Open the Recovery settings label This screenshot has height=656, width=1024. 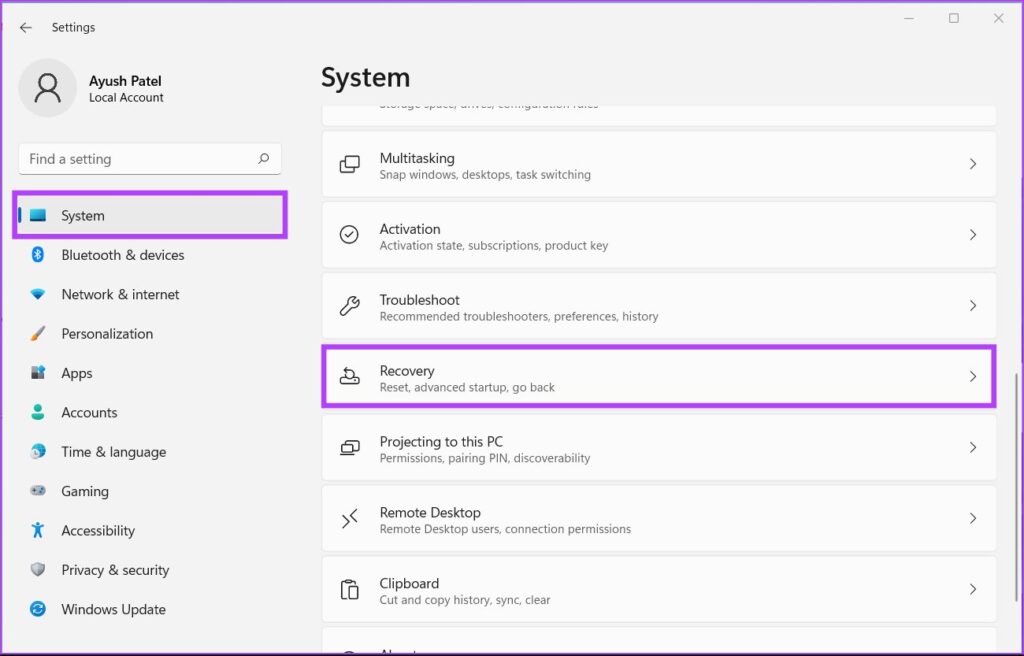click(407, 370)
